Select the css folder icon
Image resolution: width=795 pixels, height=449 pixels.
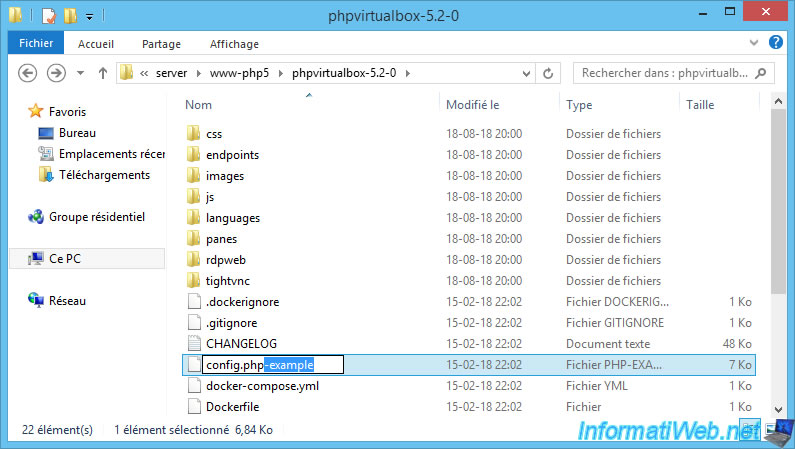click(x=194, y=133)
